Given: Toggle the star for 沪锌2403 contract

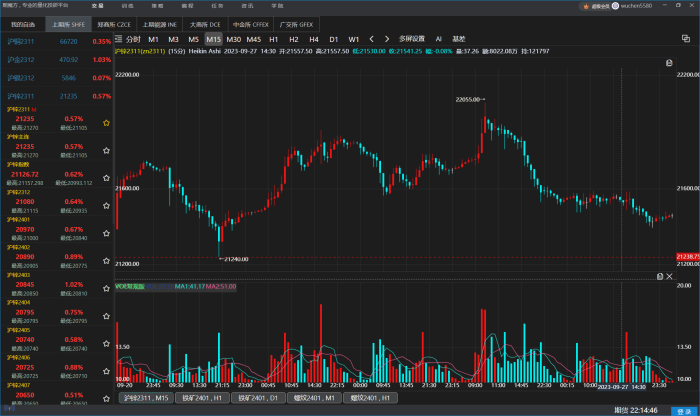Looking at the screenshot, I should point(105,290).
